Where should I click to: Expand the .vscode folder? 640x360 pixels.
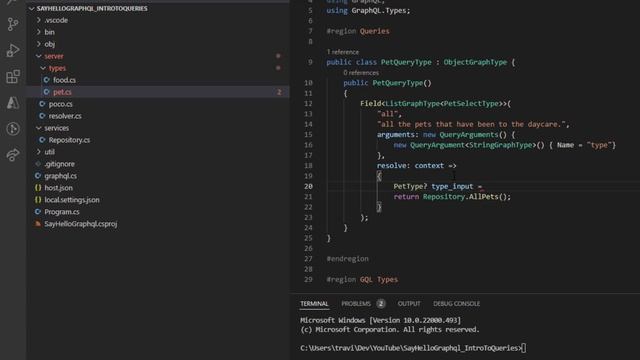(x=56, y=20)
